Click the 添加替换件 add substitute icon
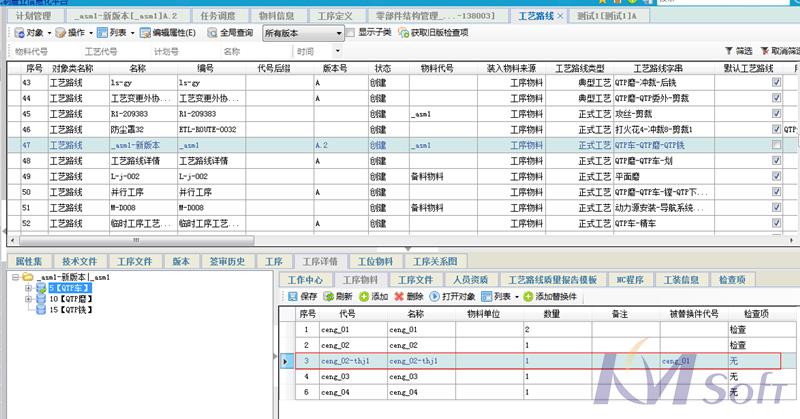Screen dimensions: 800x419 point(528,297)
